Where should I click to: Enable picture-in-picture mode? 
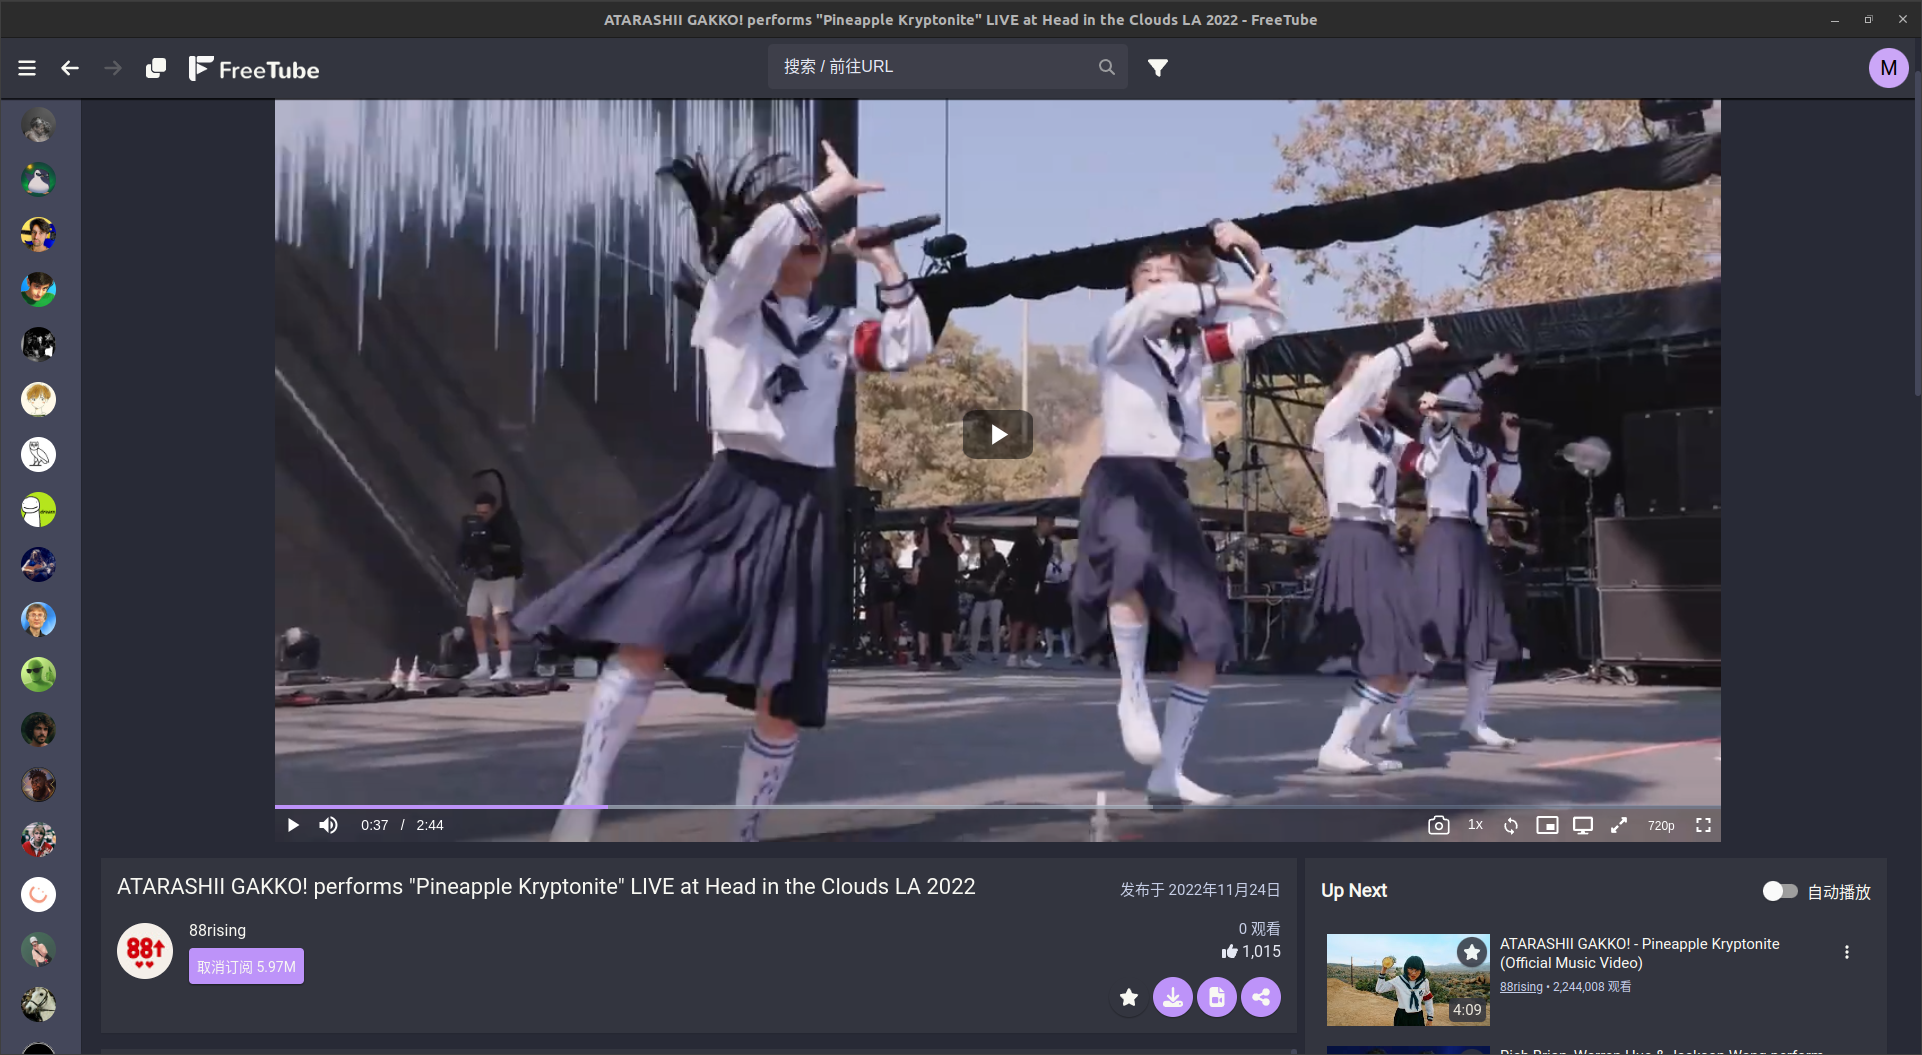click(x=1547, y=825)
